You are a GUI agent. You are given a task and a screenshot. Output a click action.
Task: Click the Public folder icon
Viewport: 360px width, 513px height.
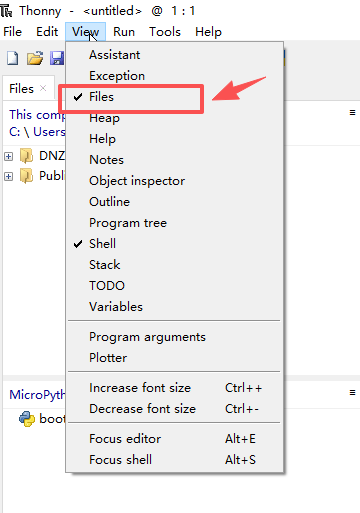[x=26, y=176]
